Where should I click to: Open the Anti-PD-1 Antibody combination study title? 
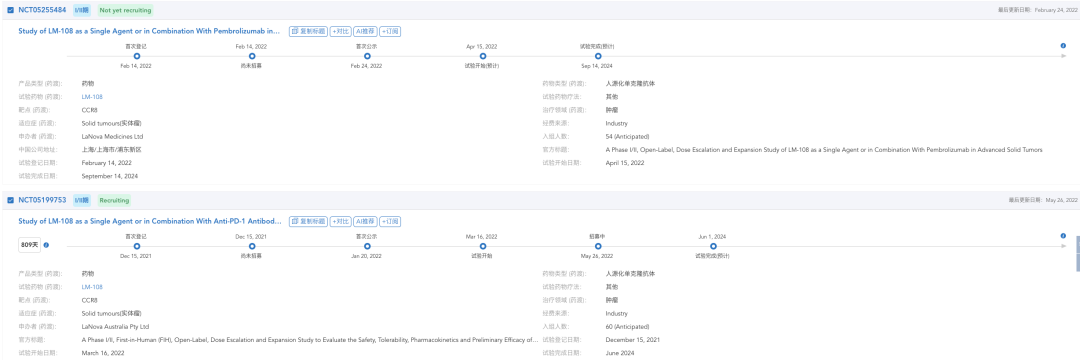coord(149,222)
